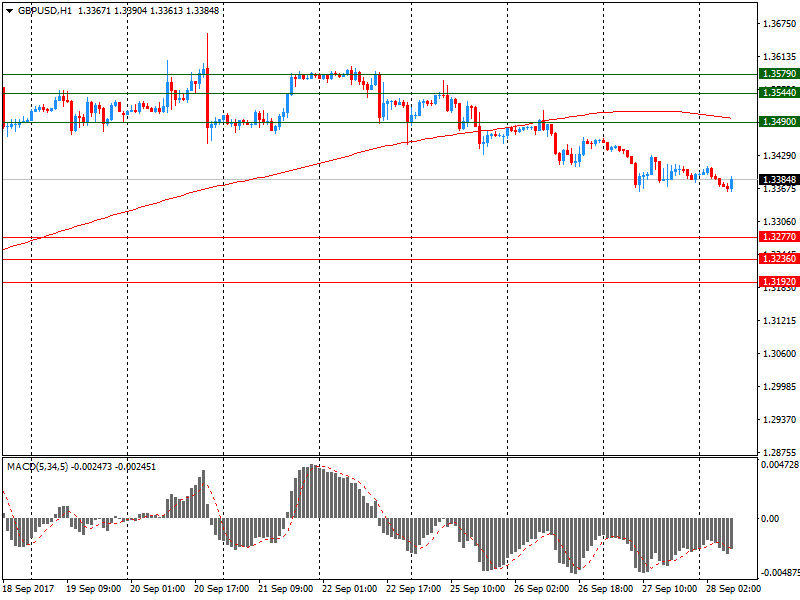This screenshot has width=800, height=600.
Task: Click the 1.29370 price scale value
Action: click(779, 420)
